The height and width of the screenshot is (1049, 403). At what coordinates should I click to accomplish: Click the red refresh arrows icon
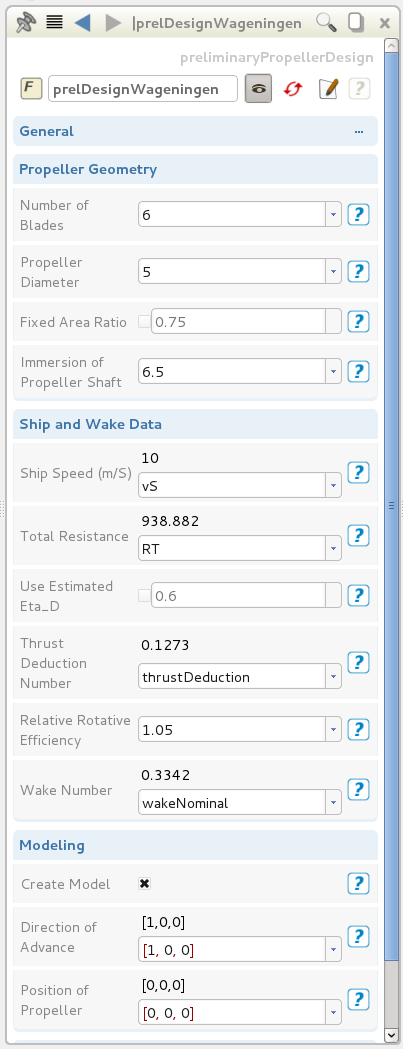click(293, 88)
